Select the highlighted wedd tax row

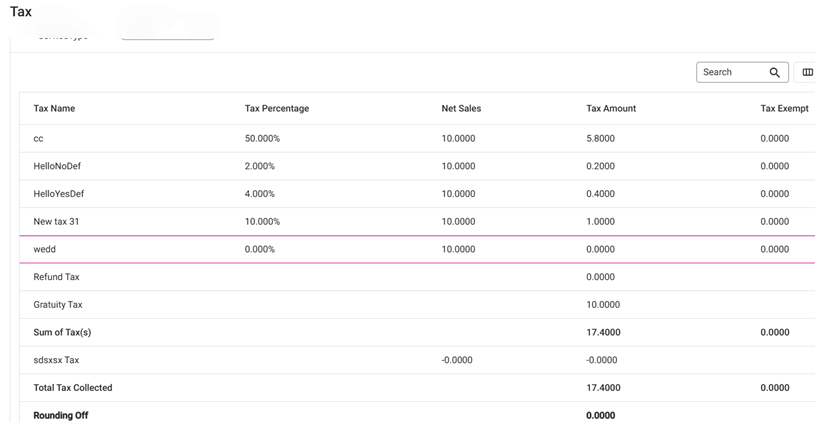(45, 250)
